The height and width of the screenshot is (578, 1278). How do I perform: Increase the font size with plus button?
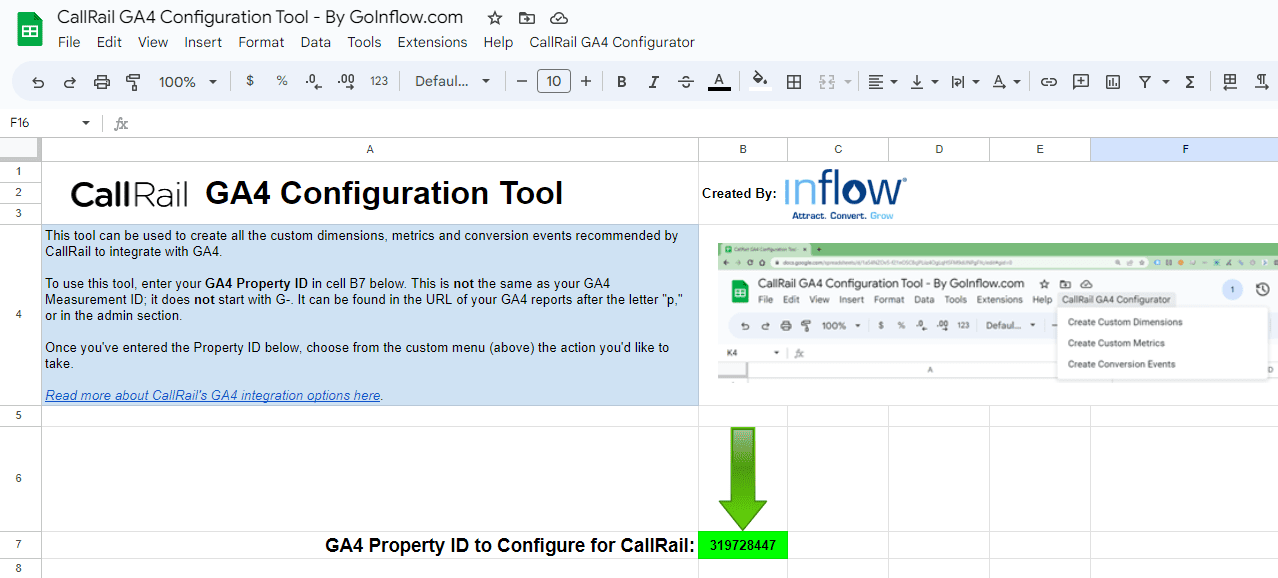tap(586, 82)
